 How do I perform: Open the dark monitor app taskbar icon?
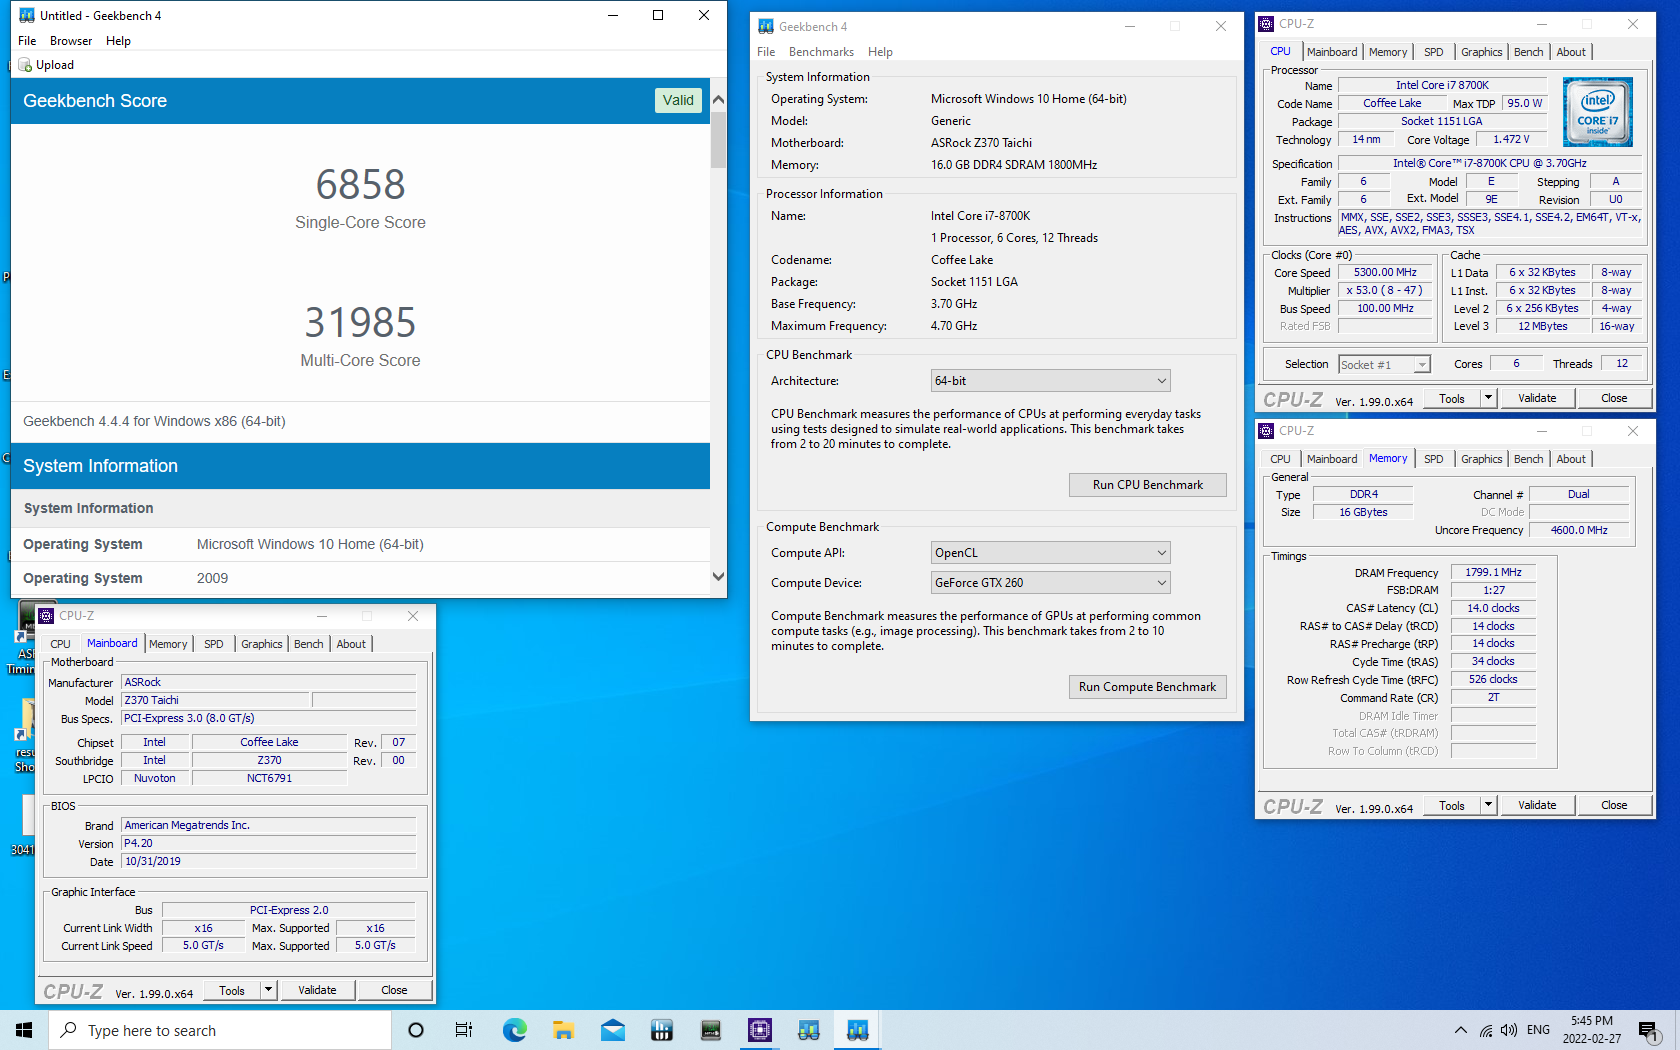(711, 1030)
